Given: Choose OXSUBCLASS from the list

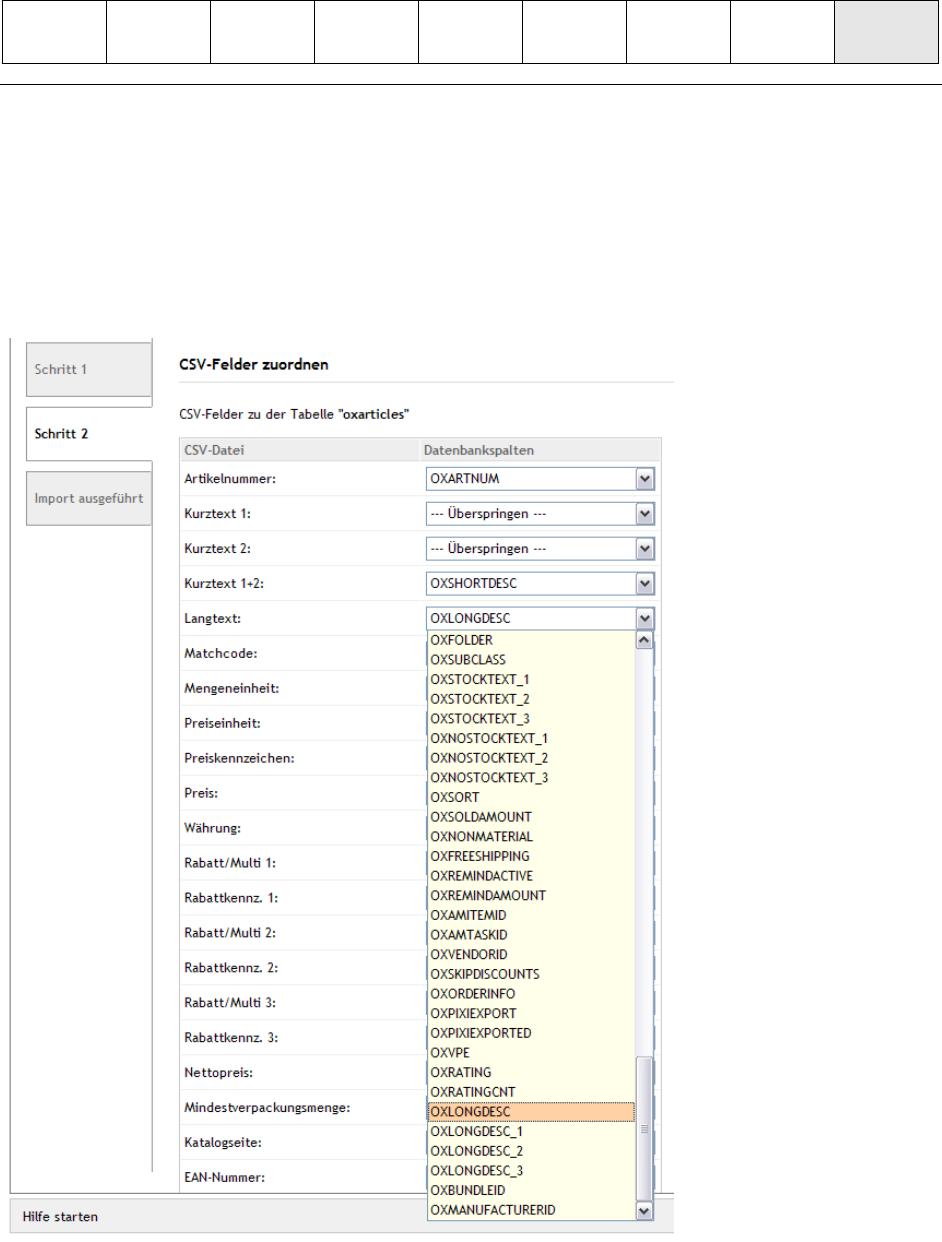Looking at the screenshot, I should pos(531,660).
